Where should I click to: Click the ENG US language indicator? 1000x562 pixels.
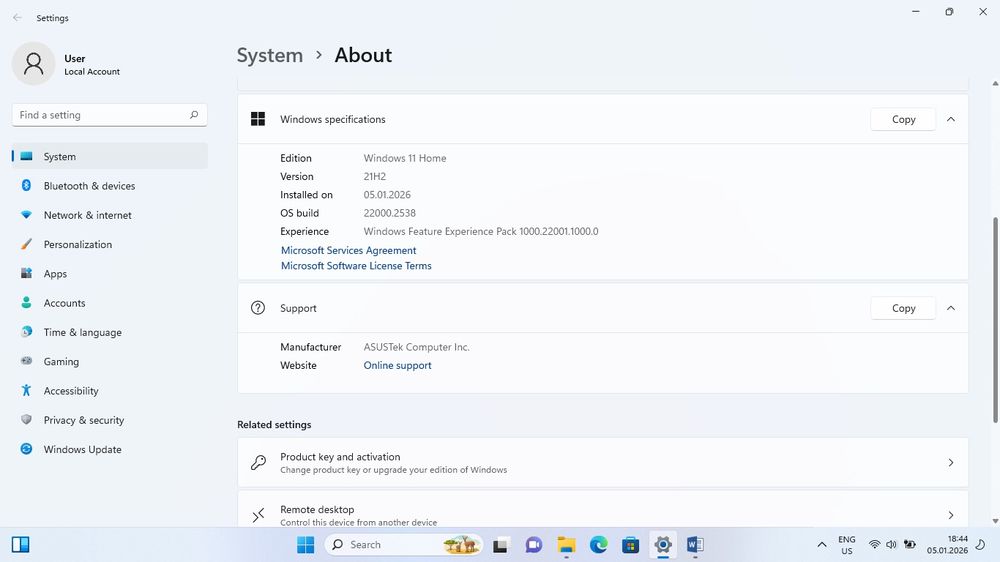846,545
